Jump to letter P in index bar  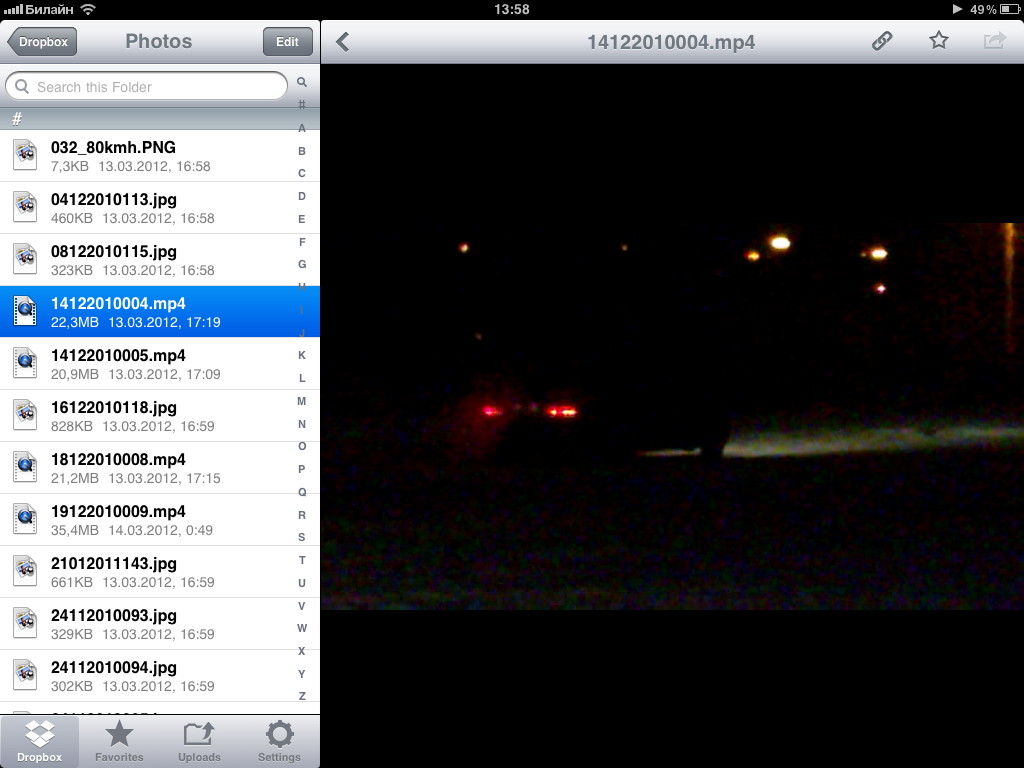click(302, 469)
